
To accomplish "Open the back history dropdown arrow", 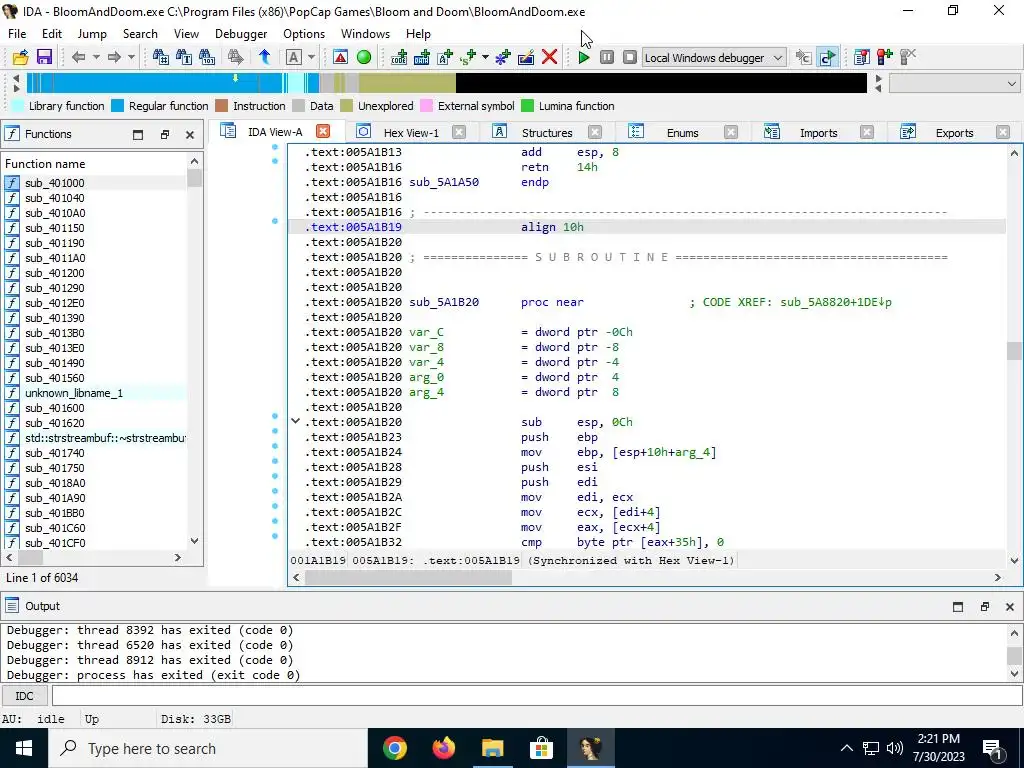I will 96,57.
